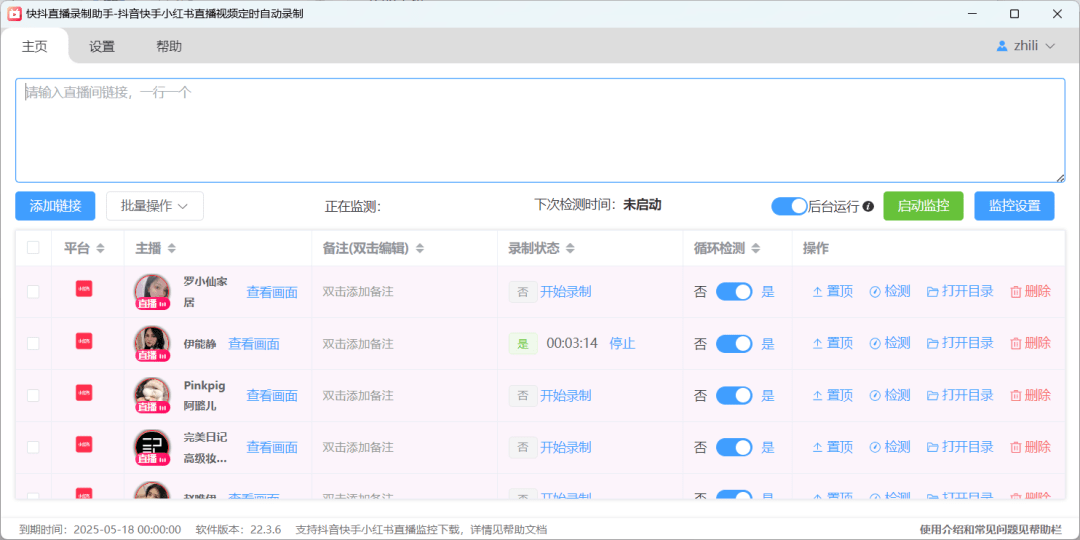Delete the 罗小仙家居 row
1080x540 pixels.
point(1030,291)
